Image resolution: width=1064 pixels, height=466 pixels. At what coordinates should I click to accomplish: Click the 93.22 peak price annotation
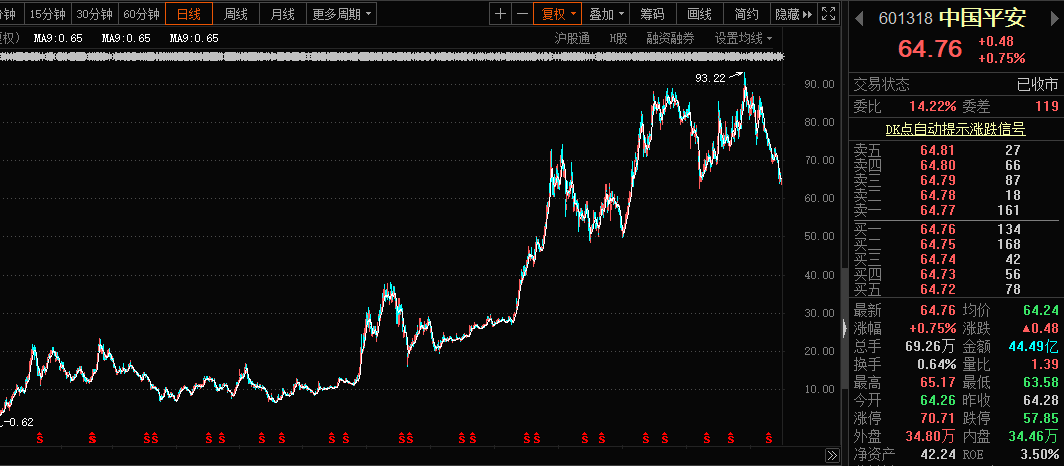pyautogui.click(x=710, y=78)
